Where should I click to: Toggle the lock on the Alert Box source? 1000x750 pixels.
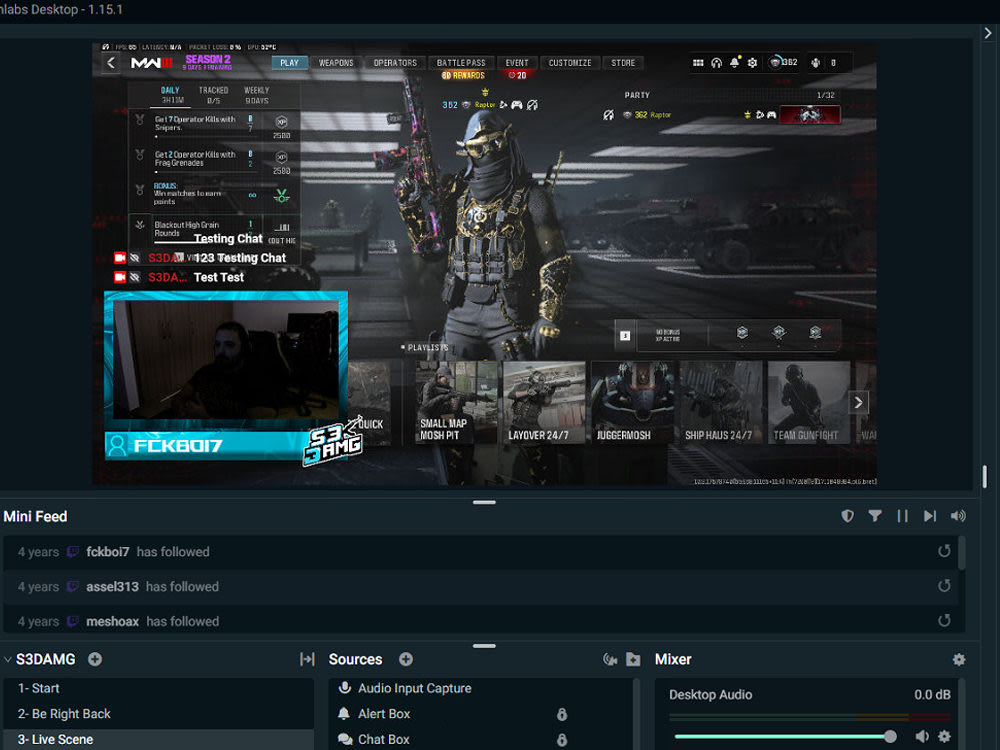[x=561, y=714]
